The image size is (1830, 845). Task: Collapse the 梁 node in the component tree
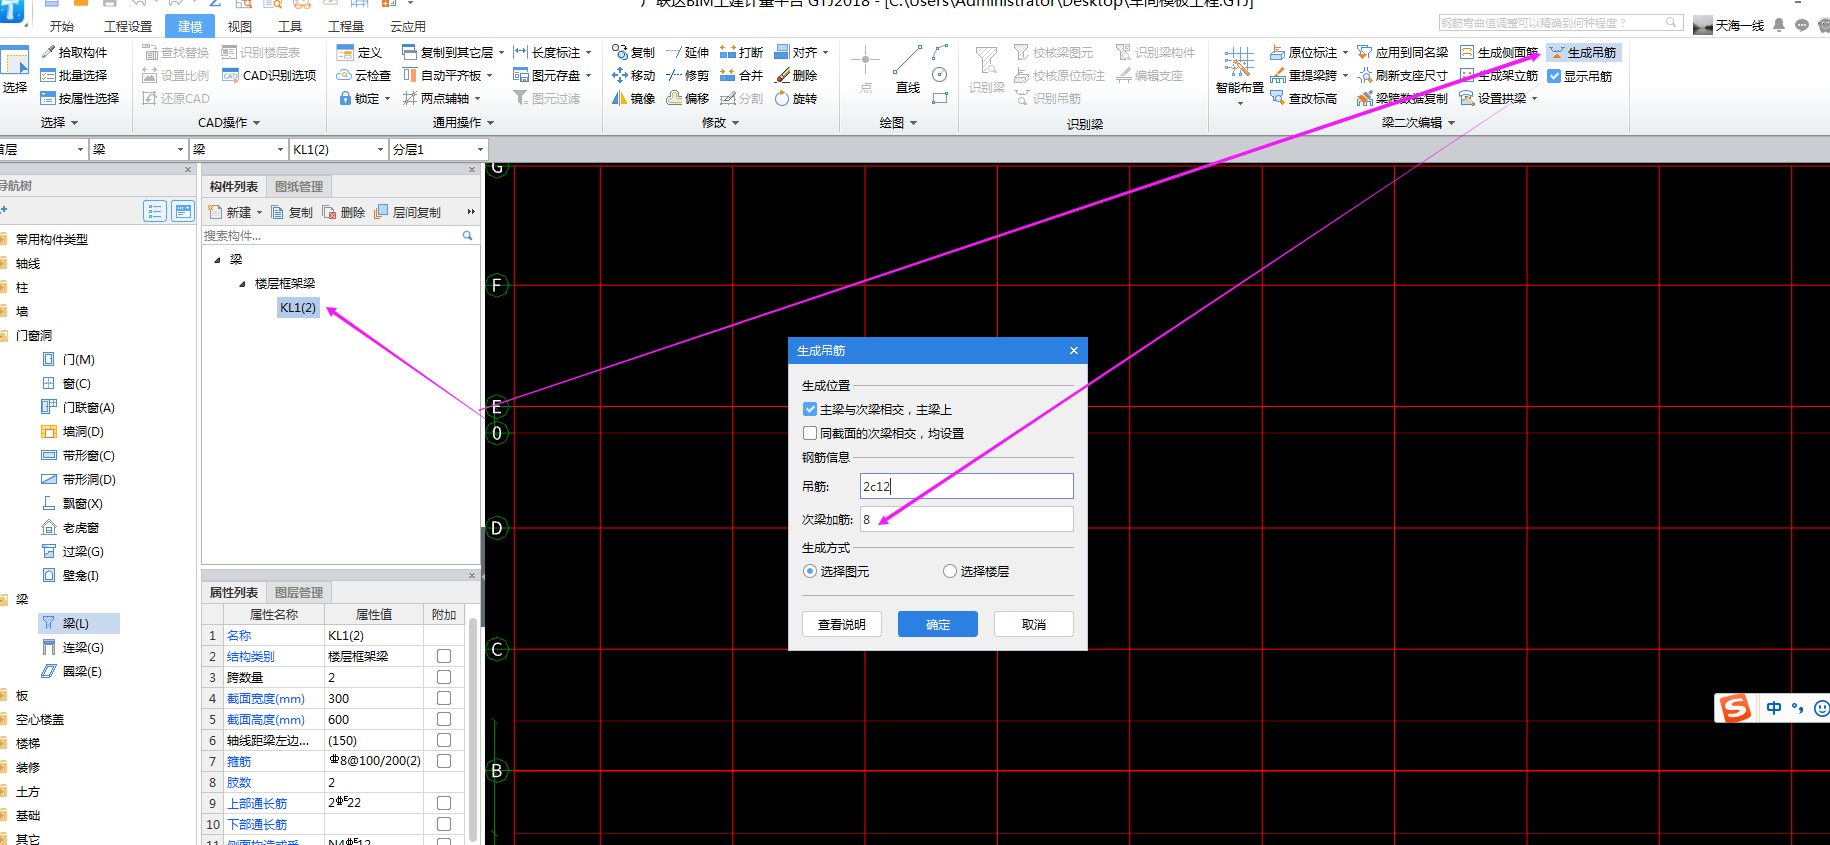tap(217, 260)
